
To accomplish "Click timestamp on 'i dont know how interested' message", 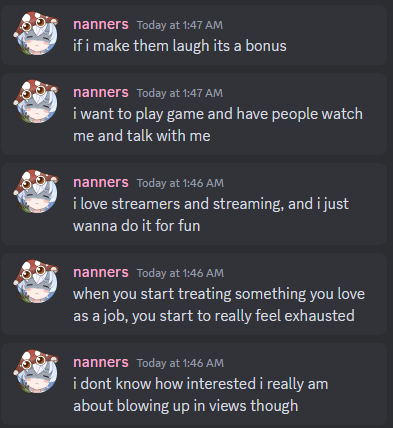I will (180, 363).
